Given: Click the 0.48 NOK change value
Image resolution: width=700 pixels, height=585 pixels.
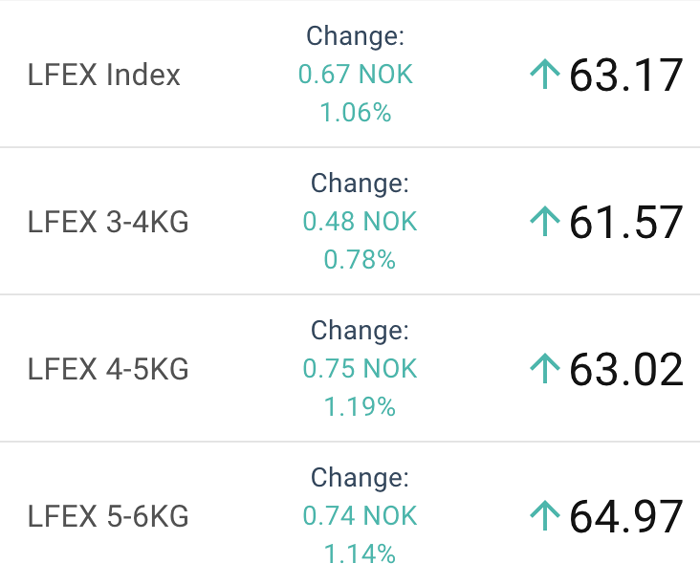Looking at the screenshot, I should click(x=360, y=221).
